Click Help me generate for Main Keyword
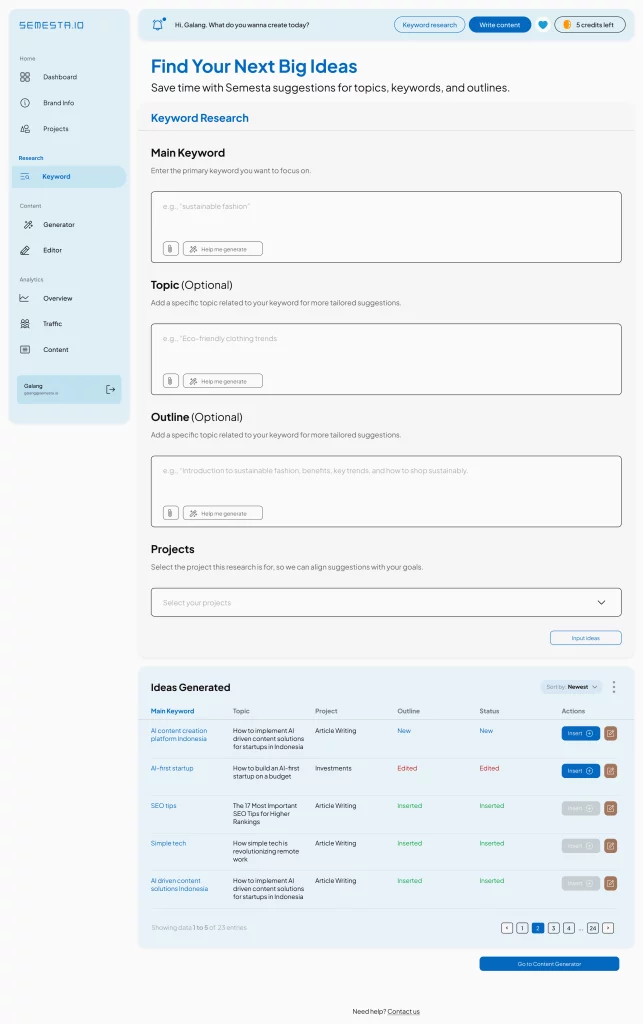 [223, 249]
